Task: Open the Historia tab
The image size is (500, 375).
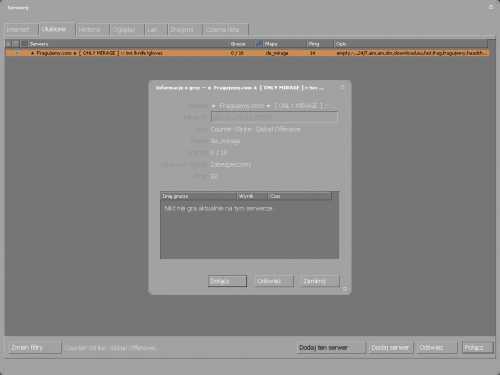Action: [93, 30]
